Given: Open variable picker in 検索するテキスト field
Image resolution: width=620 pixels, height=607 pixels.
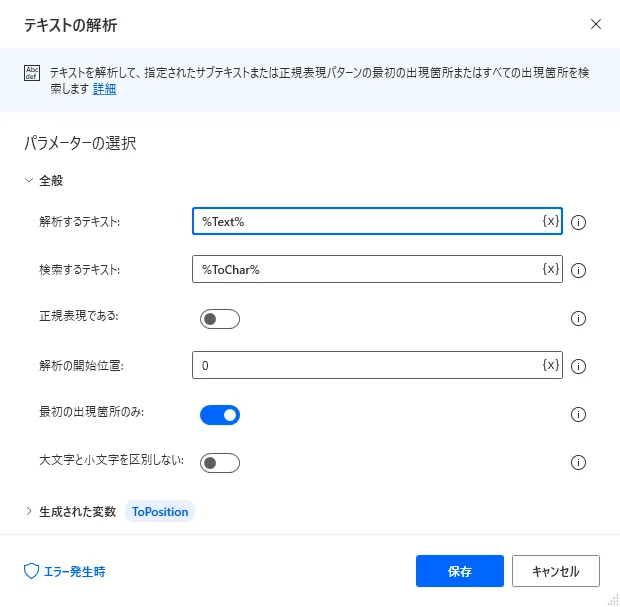Looking at the screenshot, I should coord(550,269).
